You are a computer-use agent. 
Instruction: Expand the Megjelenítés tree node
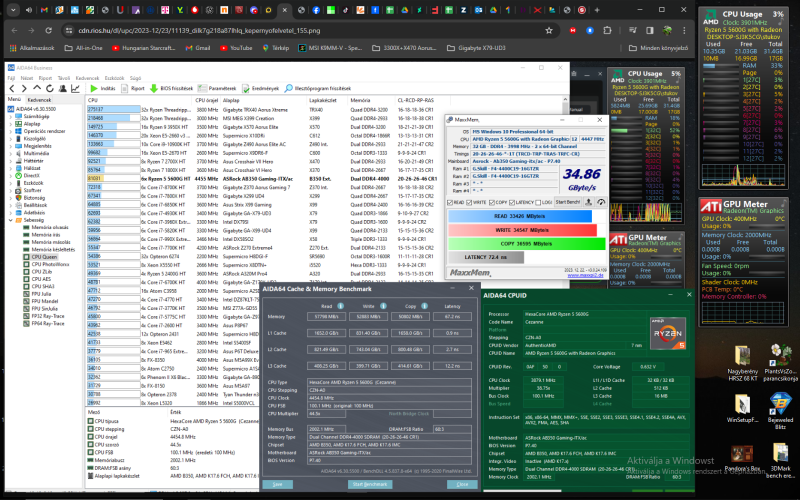tap(11, 146)
